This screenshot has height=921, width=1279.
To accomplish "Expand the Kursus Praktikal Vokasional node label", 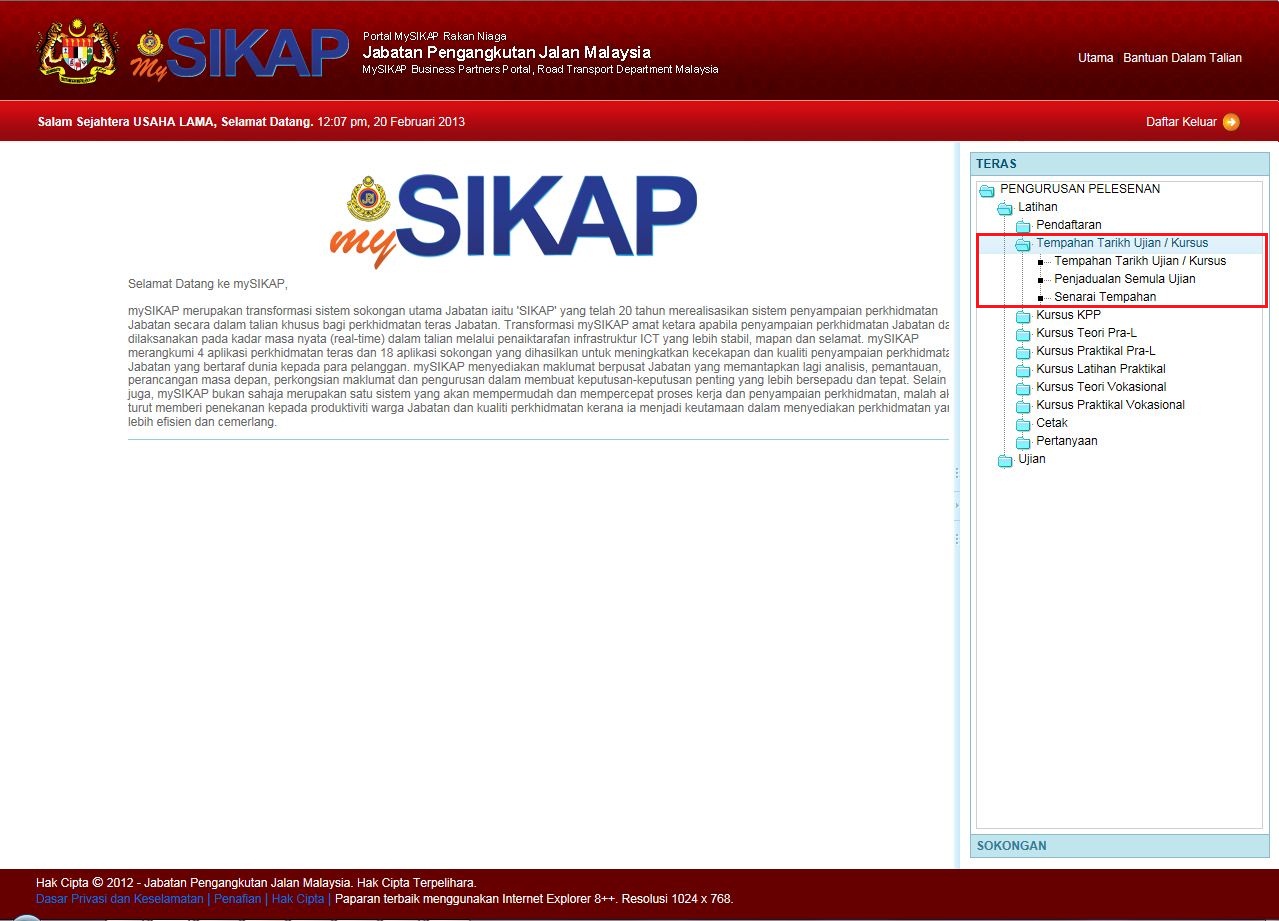I will [1110, 405].
